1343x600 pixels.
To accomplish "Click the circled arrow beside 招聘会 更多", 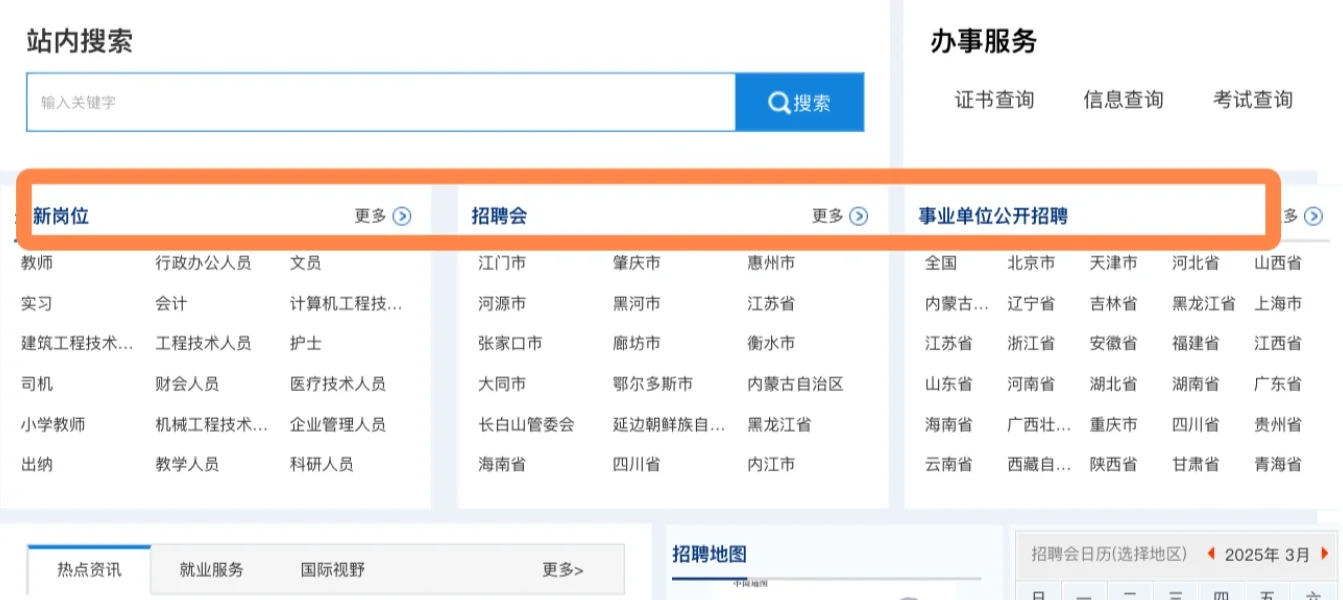I will click(858, 215).
